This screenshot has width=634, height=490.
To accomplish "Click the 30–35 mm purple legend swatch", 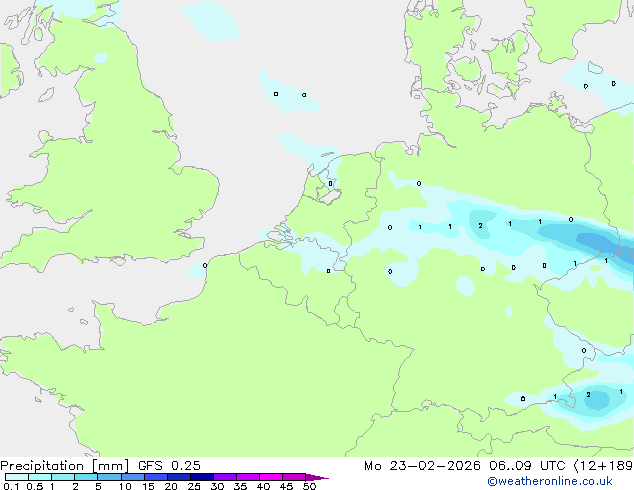I will (x=224, y=477).
